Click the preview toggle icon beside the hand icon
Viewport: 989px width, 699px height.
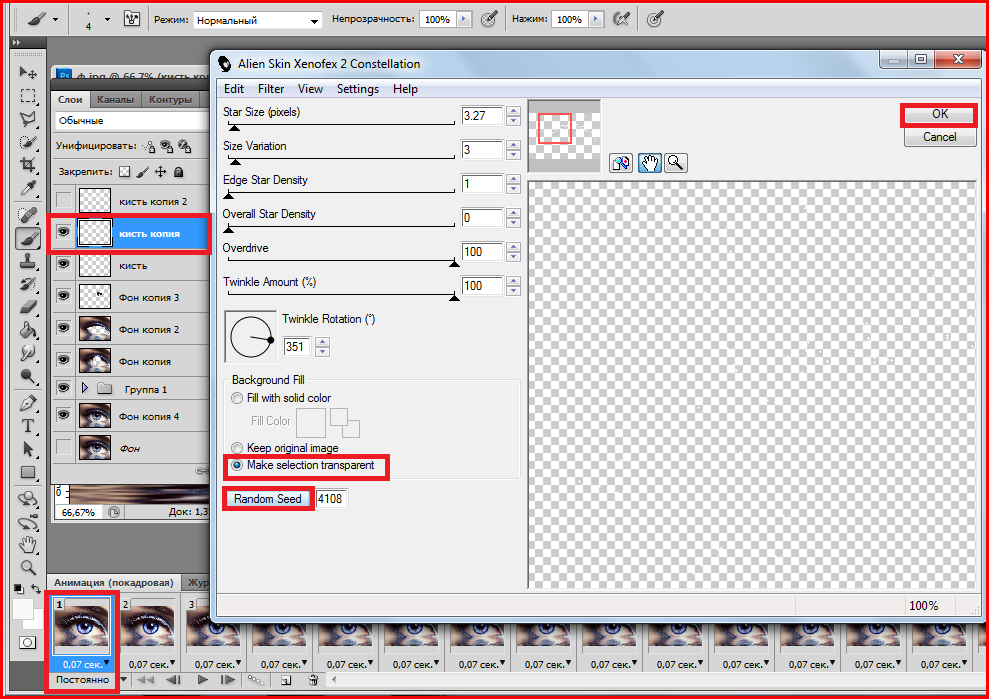[x=621, y=163]
